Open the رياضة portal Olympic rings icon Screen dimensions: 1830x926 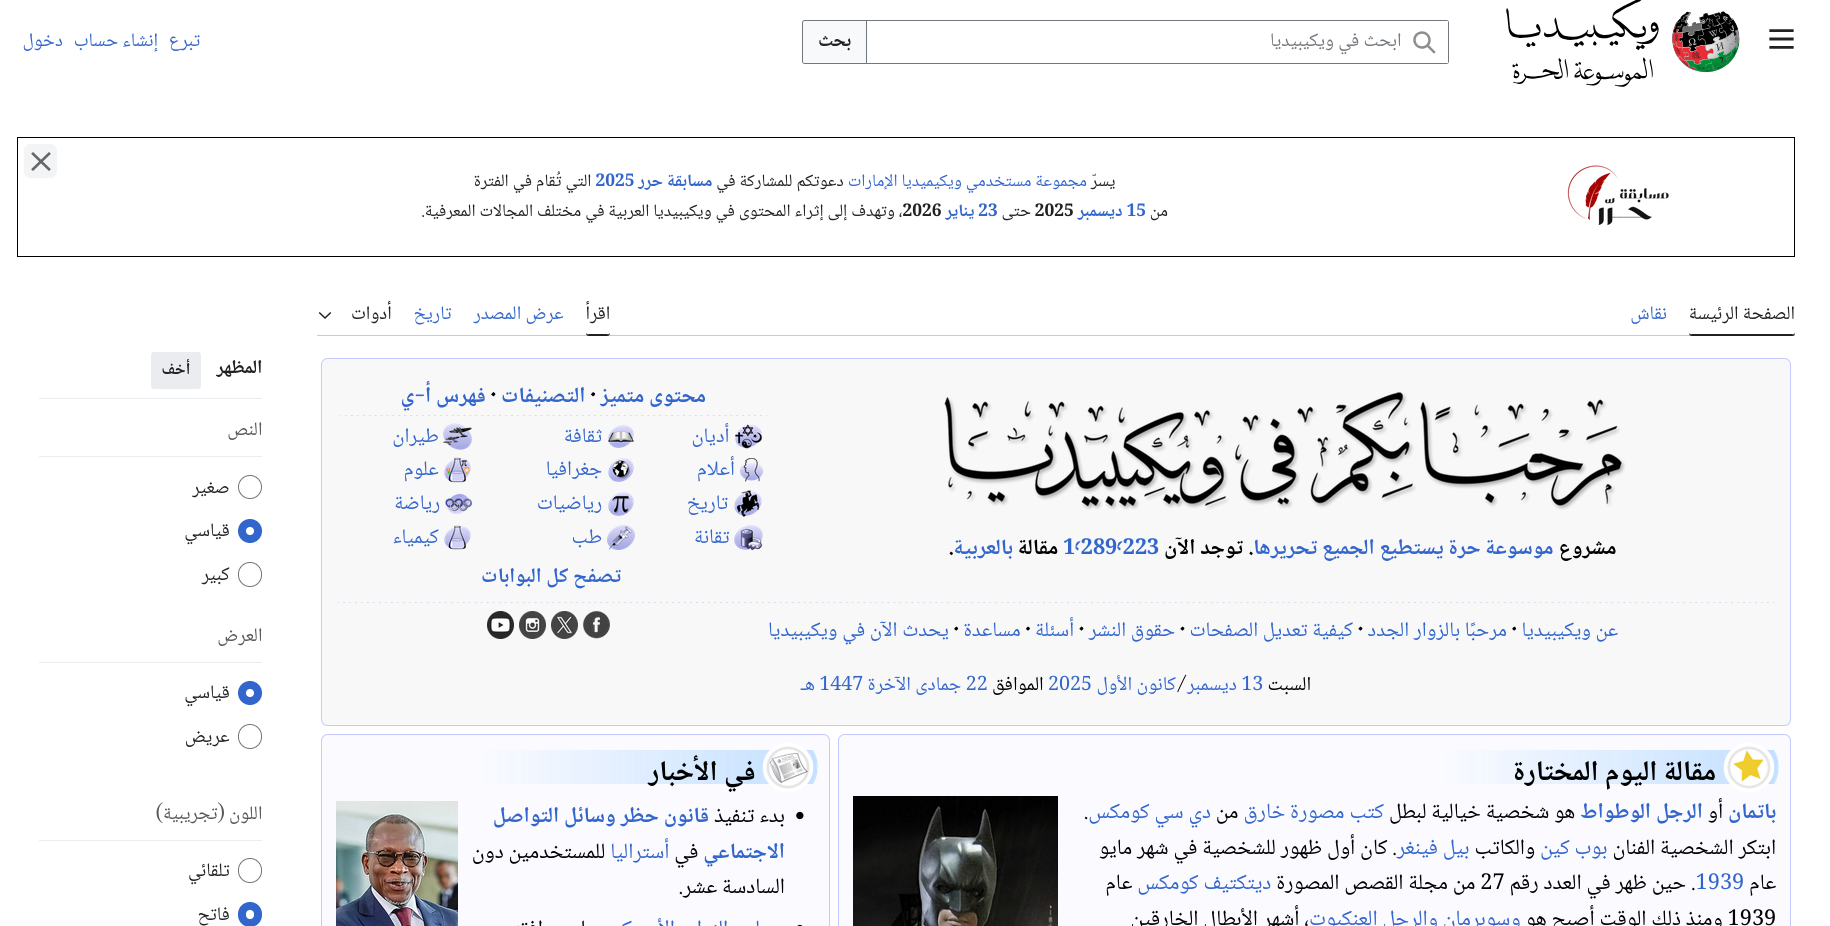pyautogui.click(x=458, y=503)
